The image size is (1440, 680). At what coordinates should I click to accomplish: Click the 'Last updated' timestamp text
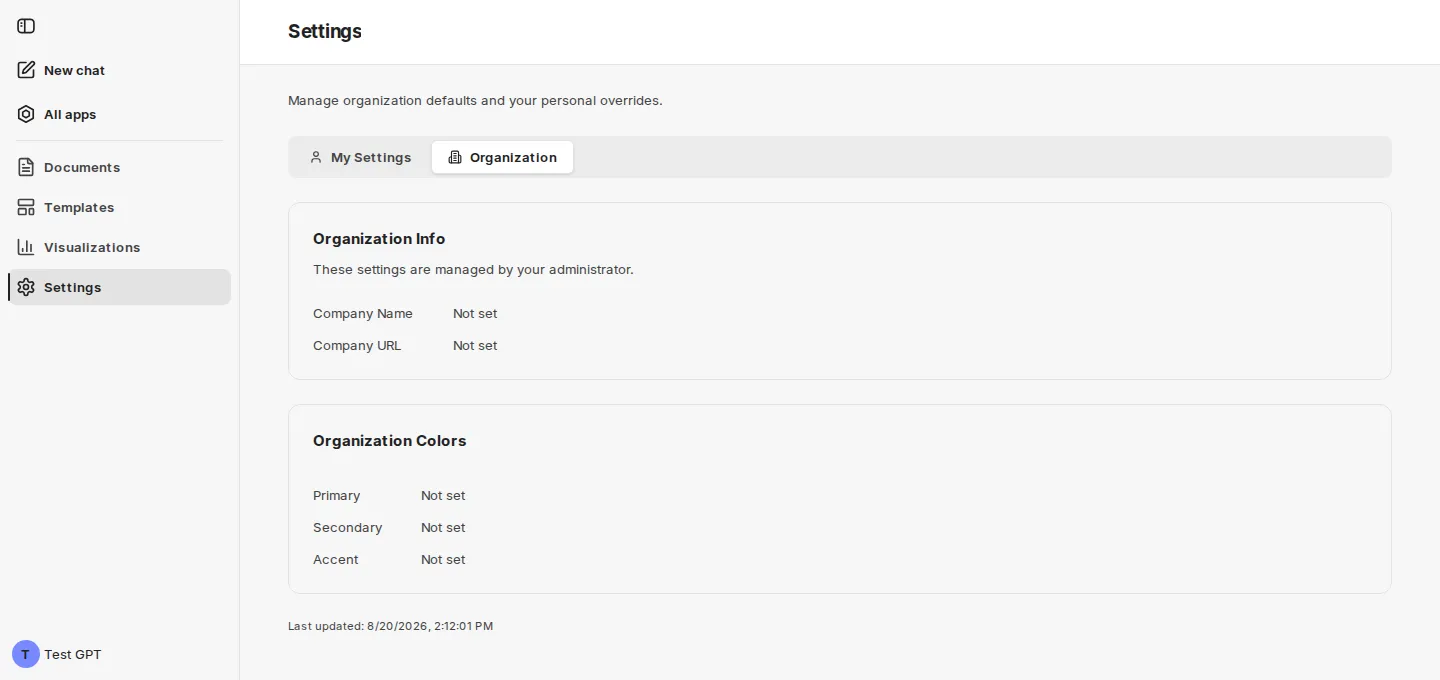(x=390, y=626)
